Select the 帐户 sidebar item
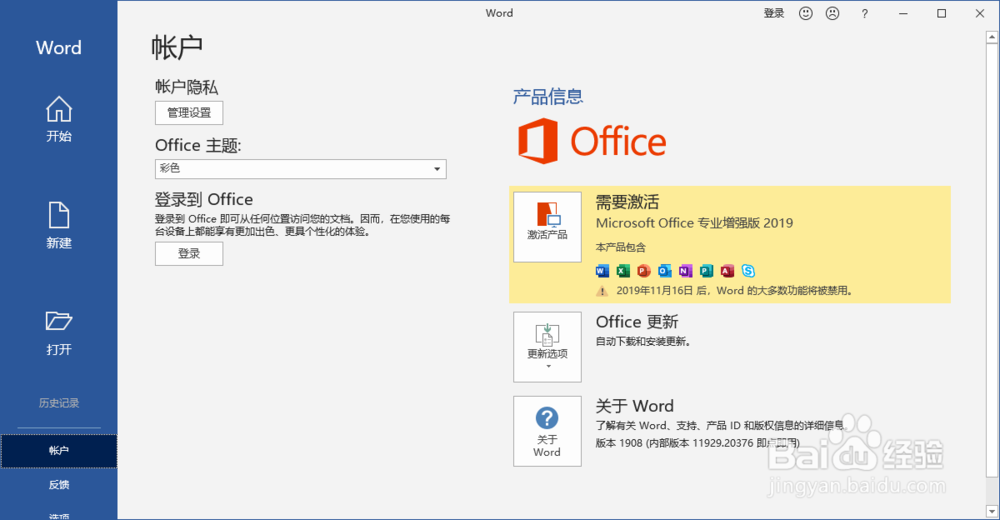This screenshot has height=520, width=1000. coord(59,451)
